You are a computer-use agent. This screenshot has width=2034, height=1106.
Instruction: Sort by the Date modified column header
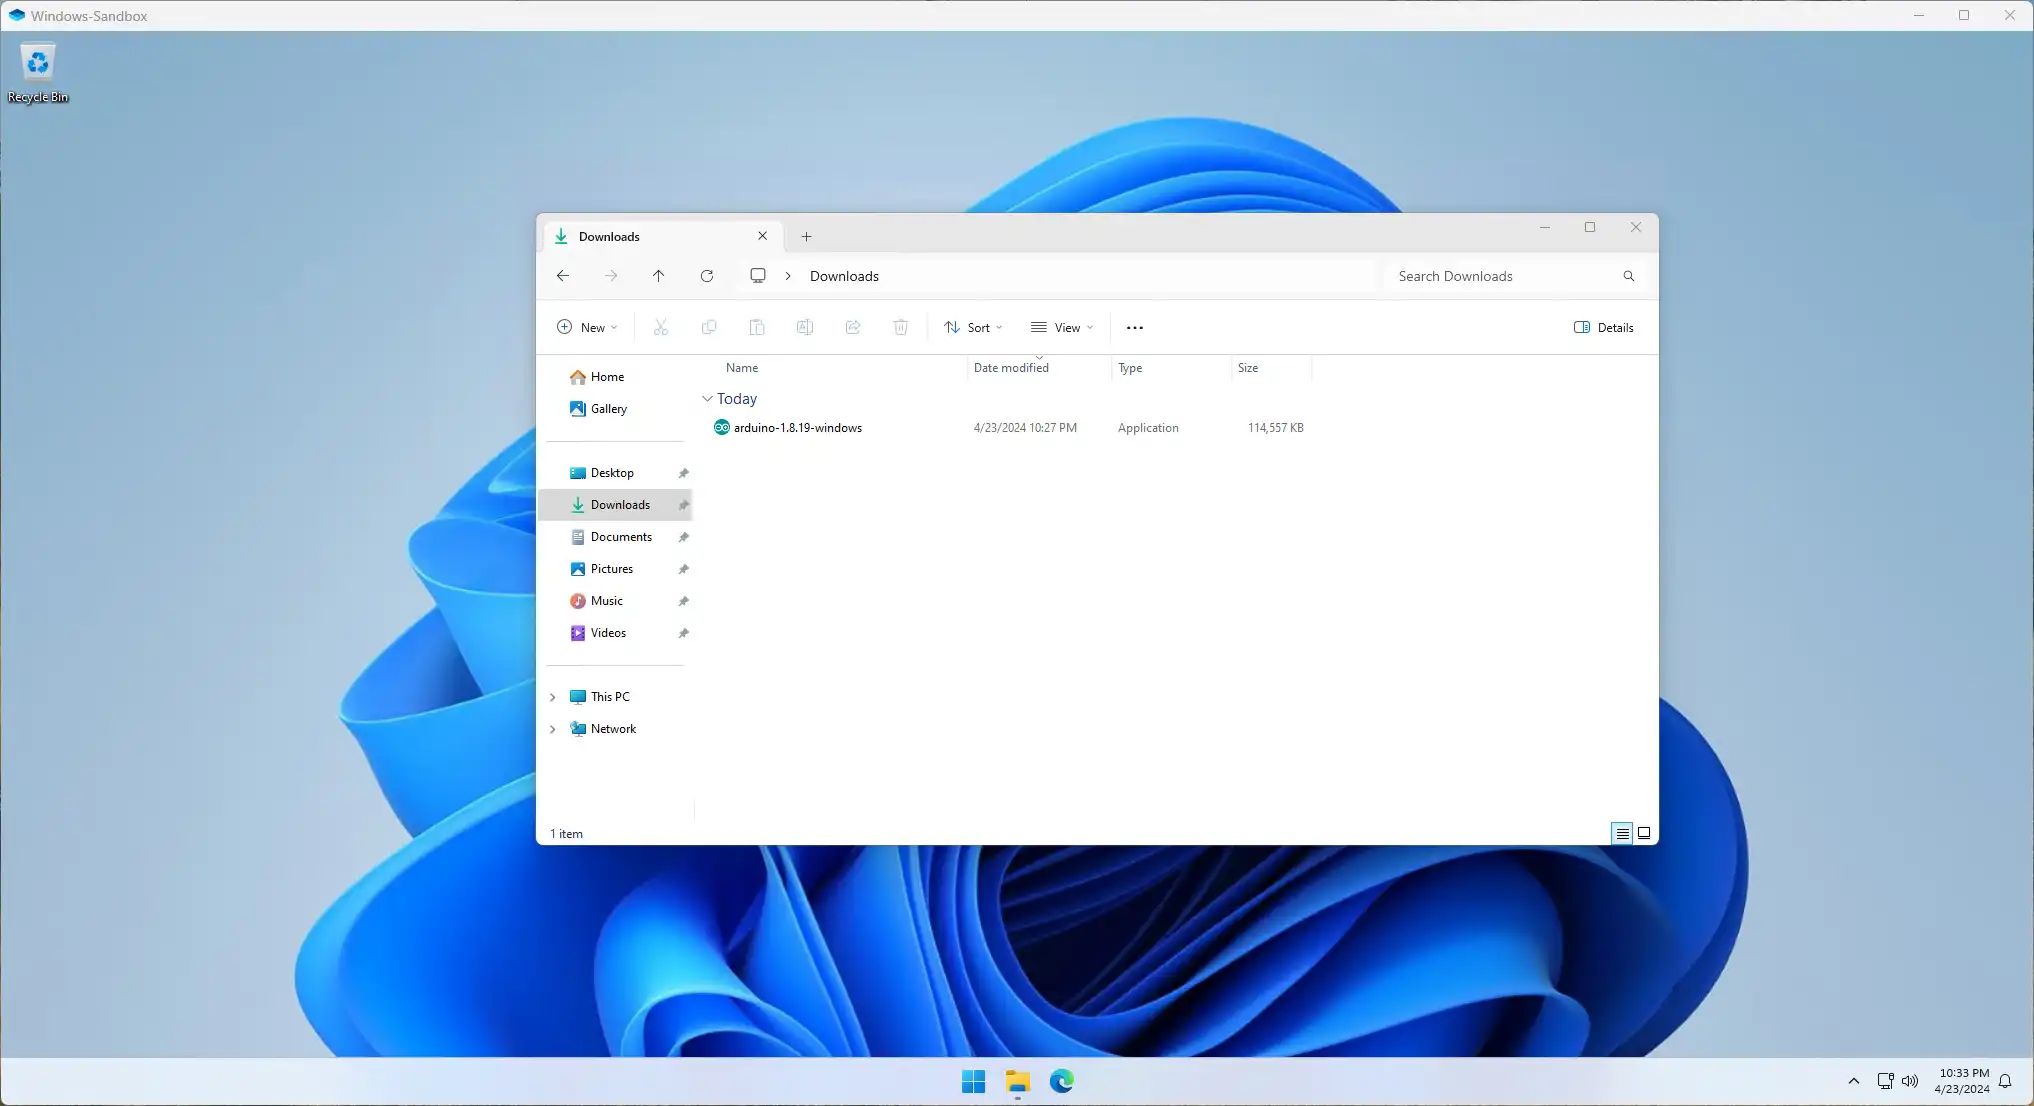[x=1011, y=368]
